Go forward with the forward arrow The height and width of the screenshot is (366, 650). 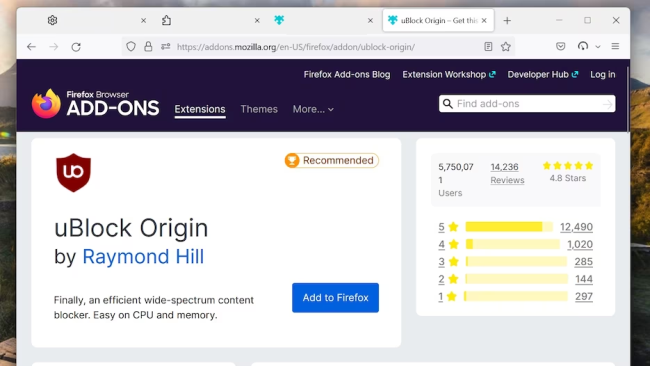pos(54,47)
